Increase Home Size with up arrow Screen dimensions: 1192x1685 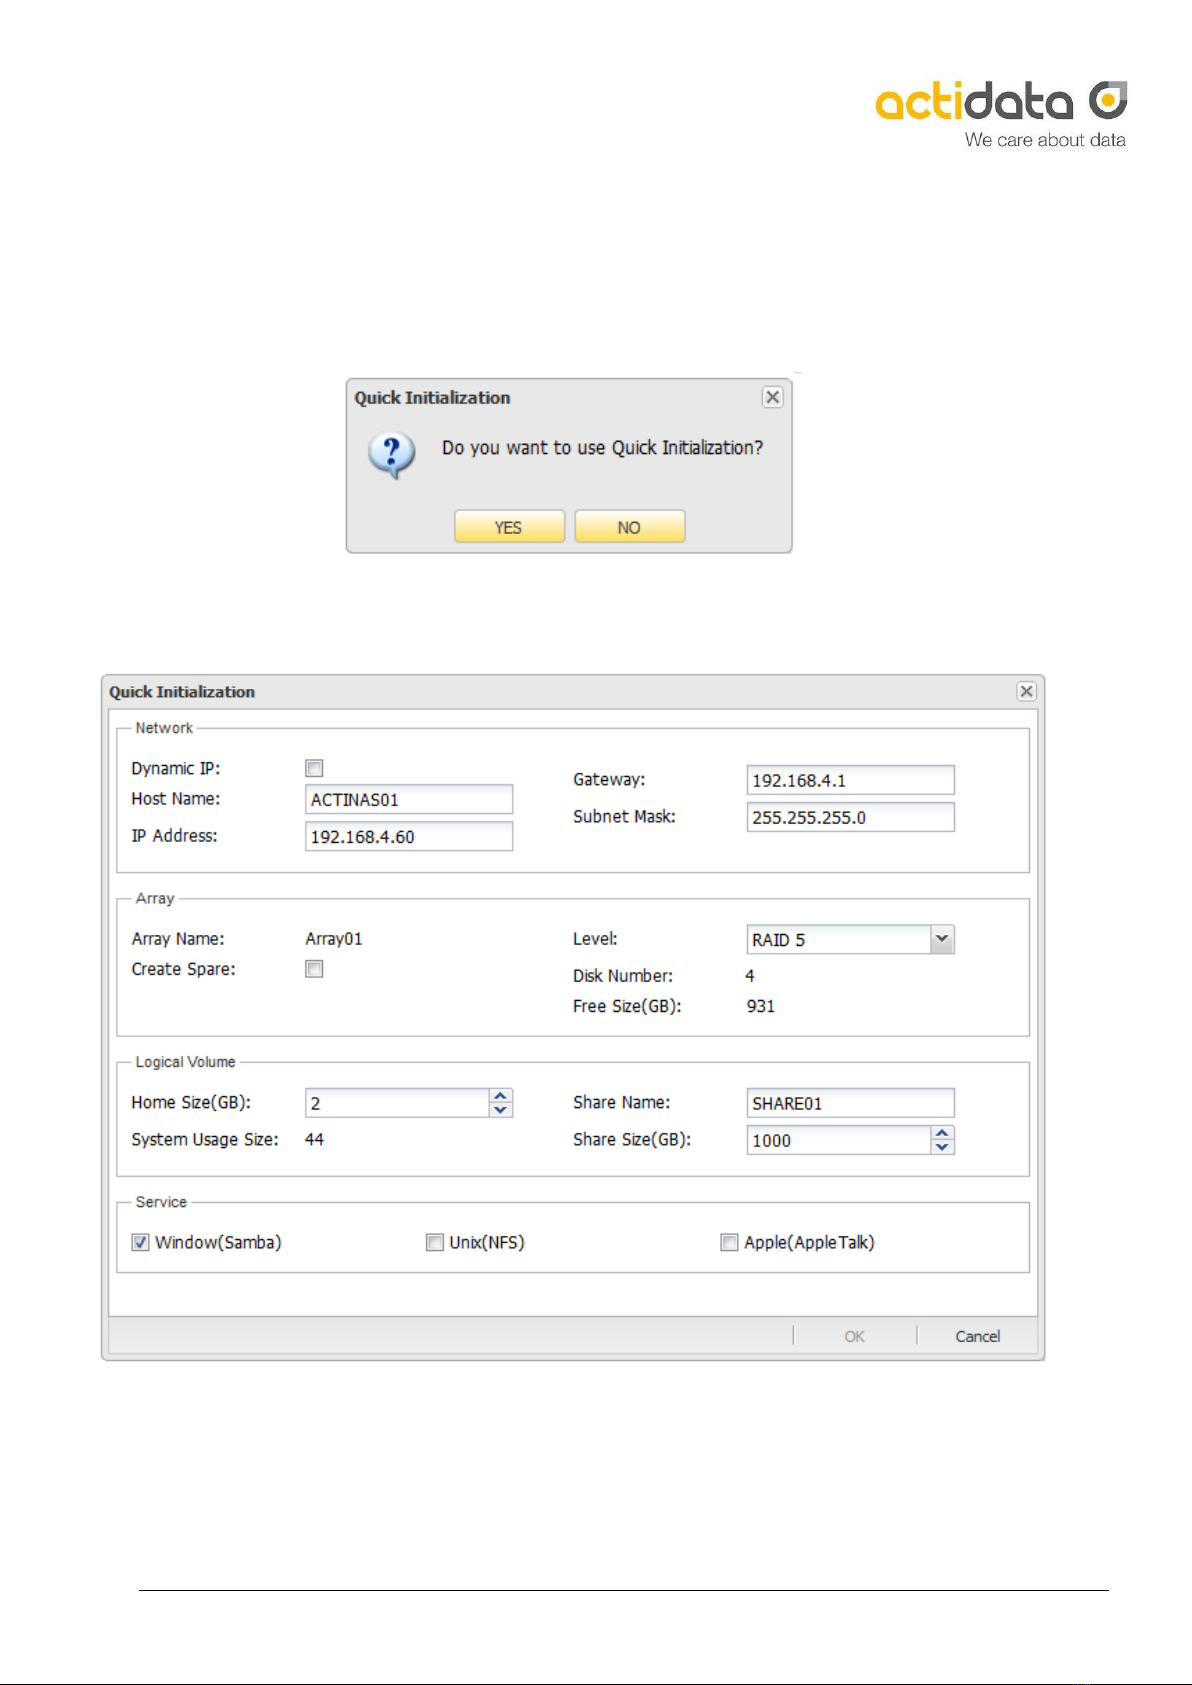(x=501, y=1096)
